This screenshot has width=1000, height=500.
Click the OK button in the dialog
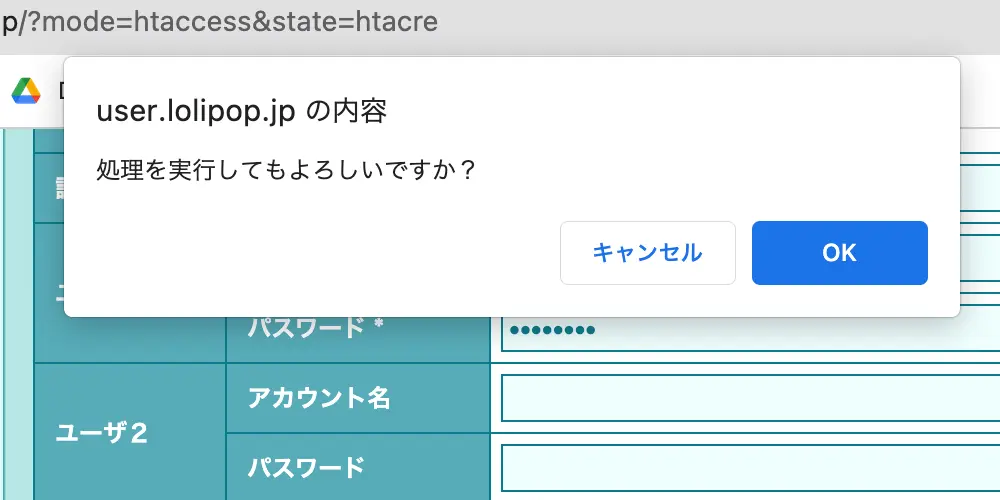coord(839,253)
